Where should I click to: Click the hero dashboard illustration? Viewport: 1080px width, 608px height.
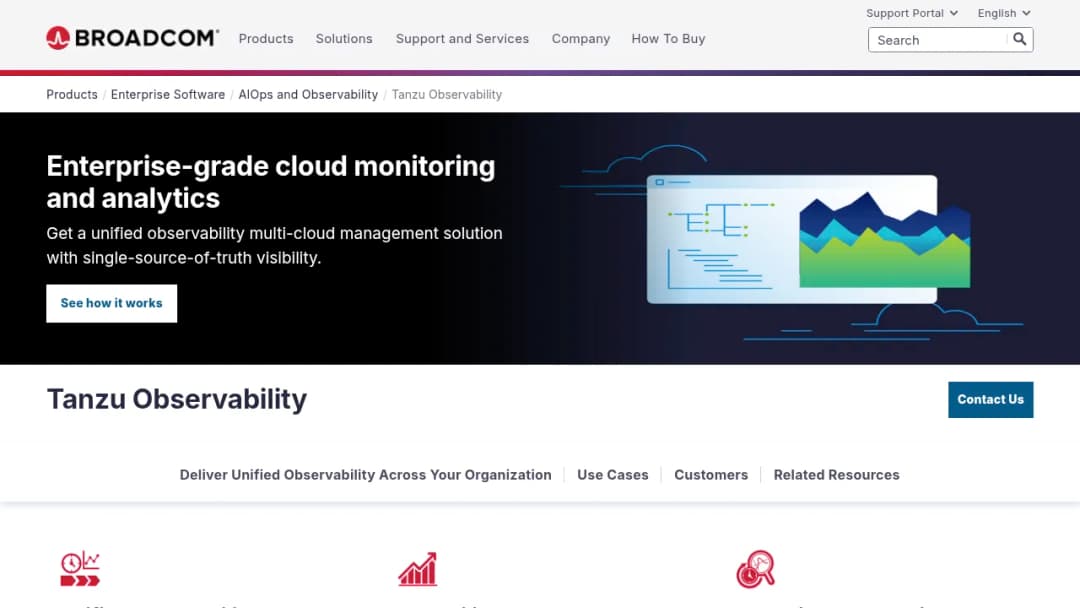[x=792, y=241]
